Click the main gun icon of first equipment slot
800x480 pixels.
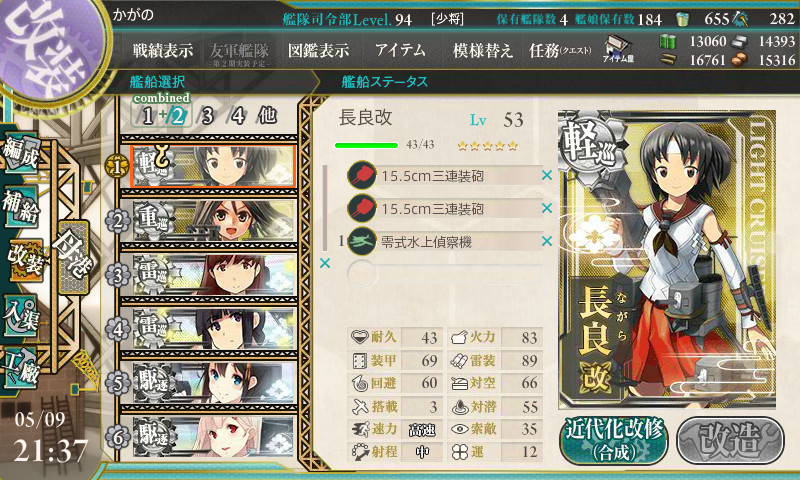[x=362, y=175]
